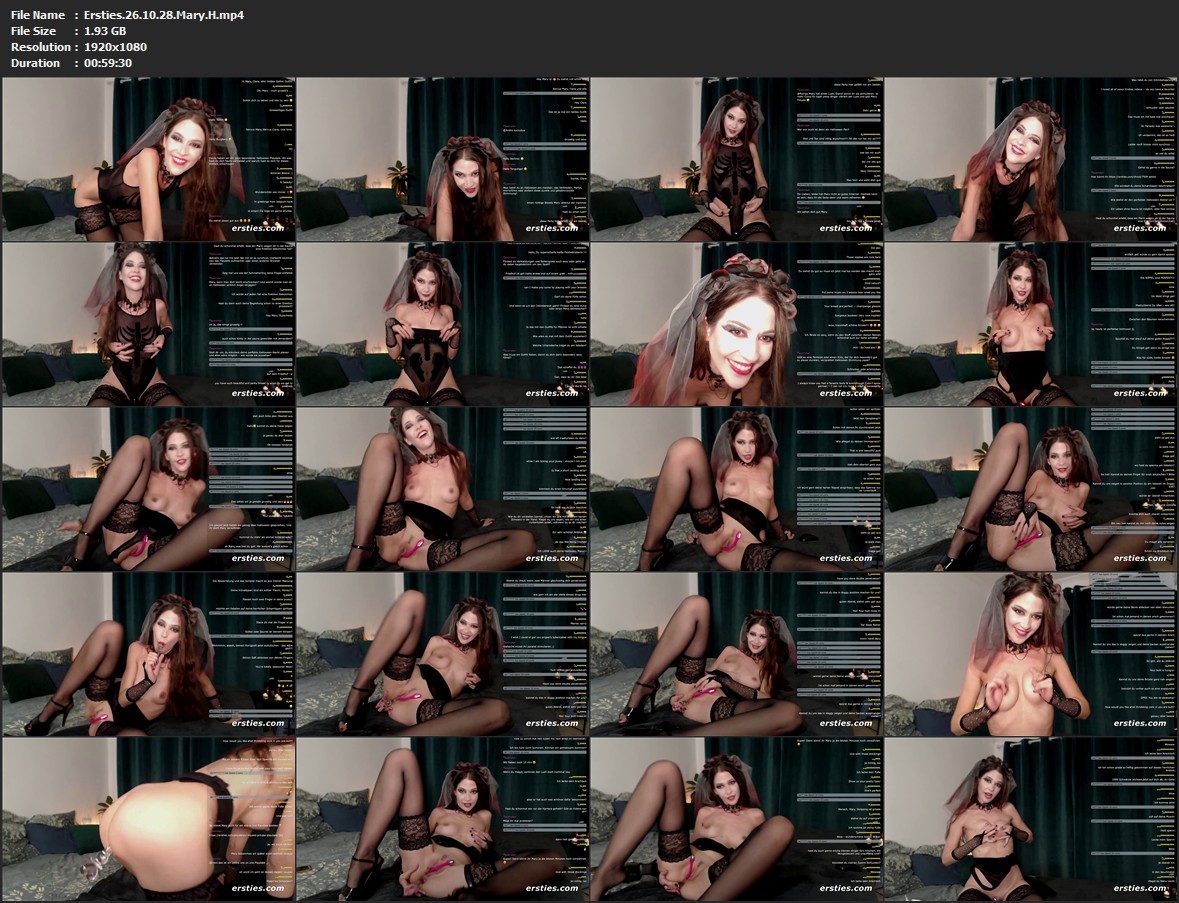The width and height of the screenshot is (1179, 903).
Task: Click the "1.93 GB" file size value
Action: click(105, 31)
